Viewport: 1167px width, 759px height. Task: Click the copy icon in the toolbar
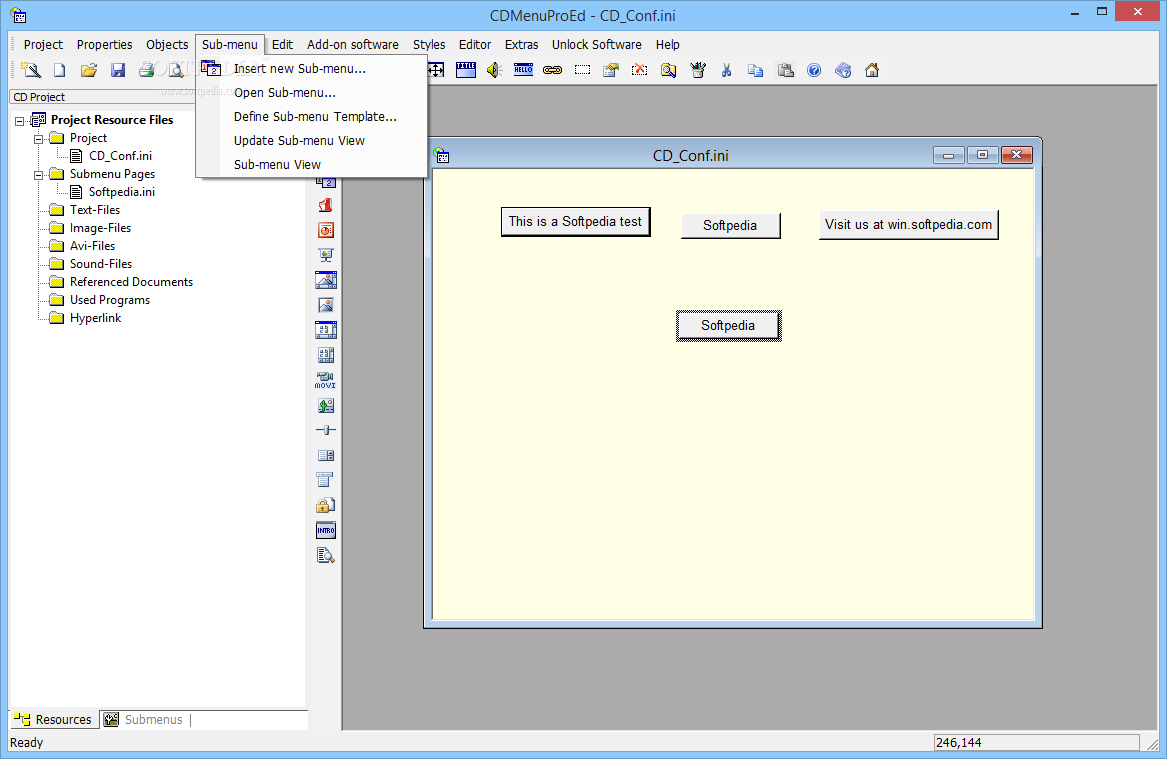[x=755, y=70]
